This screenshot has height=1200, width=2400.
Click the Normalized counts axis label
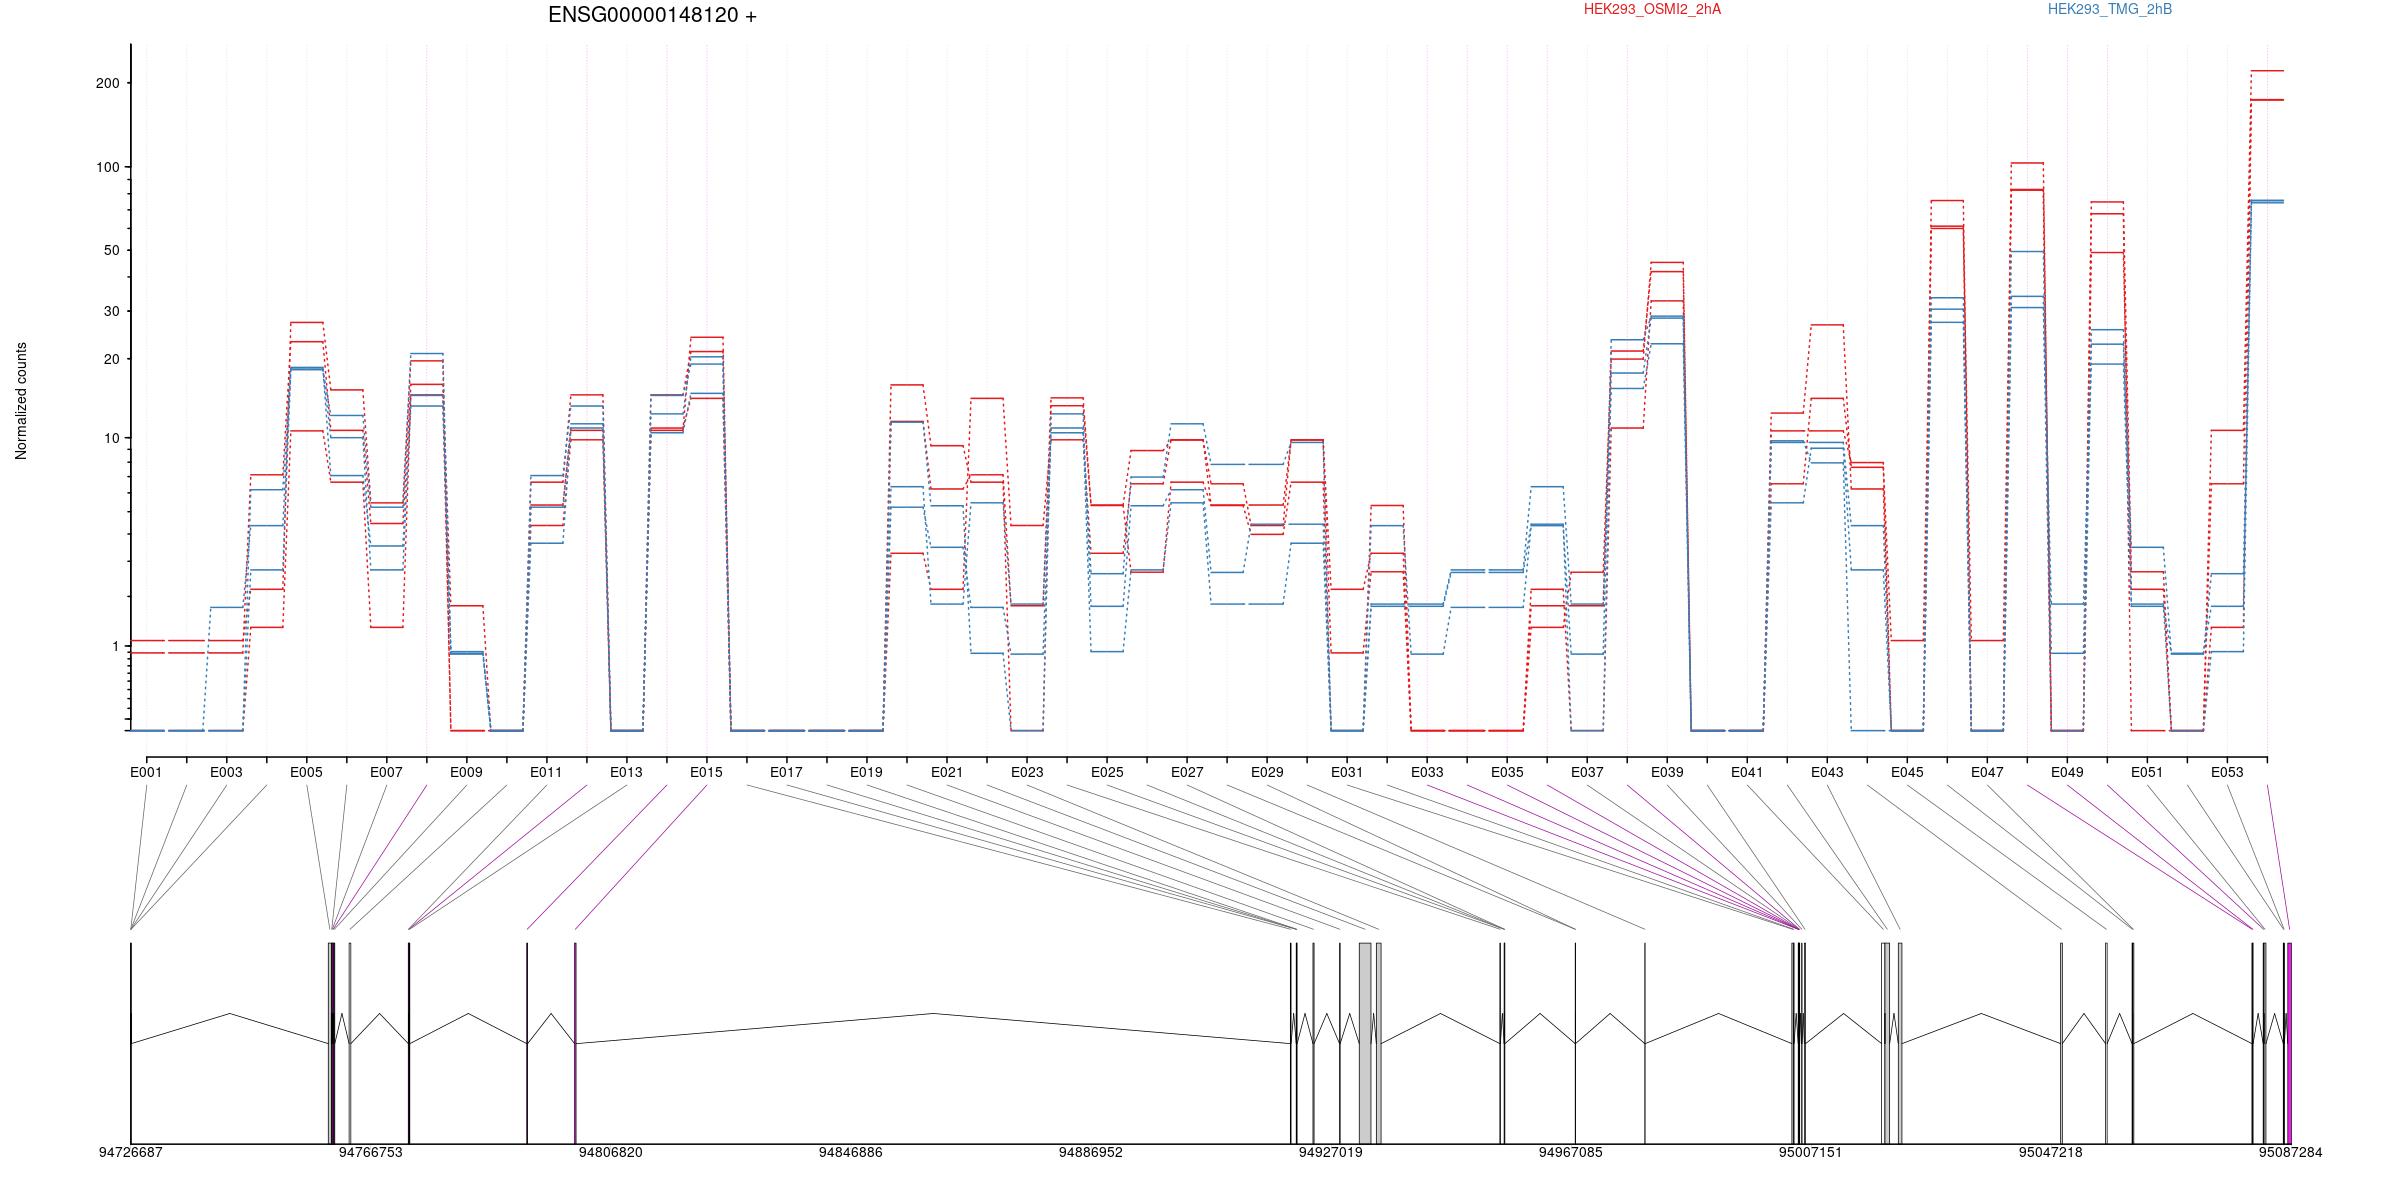tap(21, 401)
